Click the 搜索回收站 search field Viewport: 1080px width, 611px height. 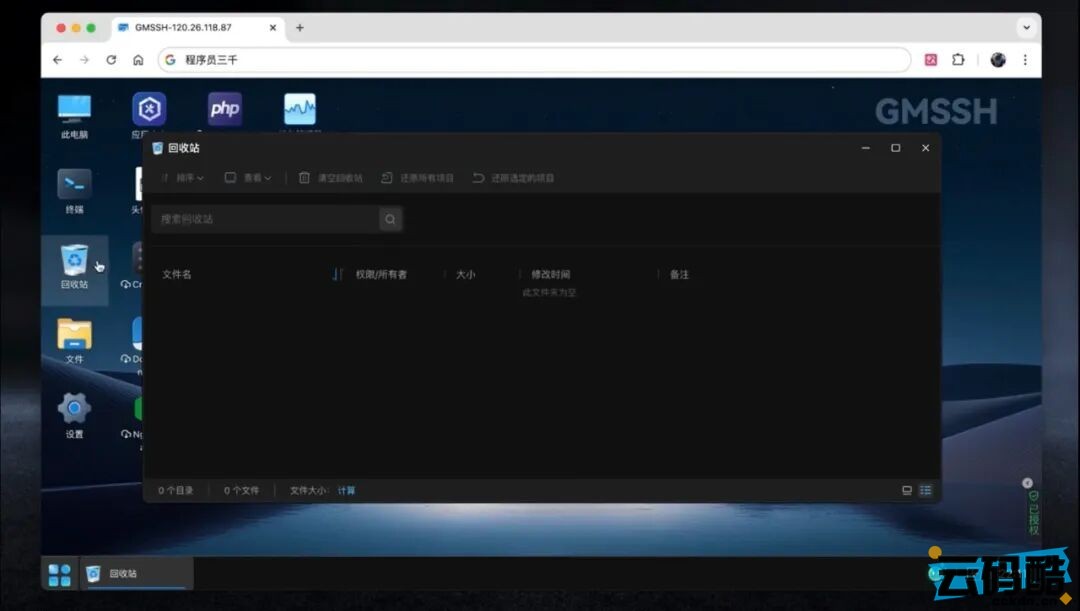coord(265,219)
